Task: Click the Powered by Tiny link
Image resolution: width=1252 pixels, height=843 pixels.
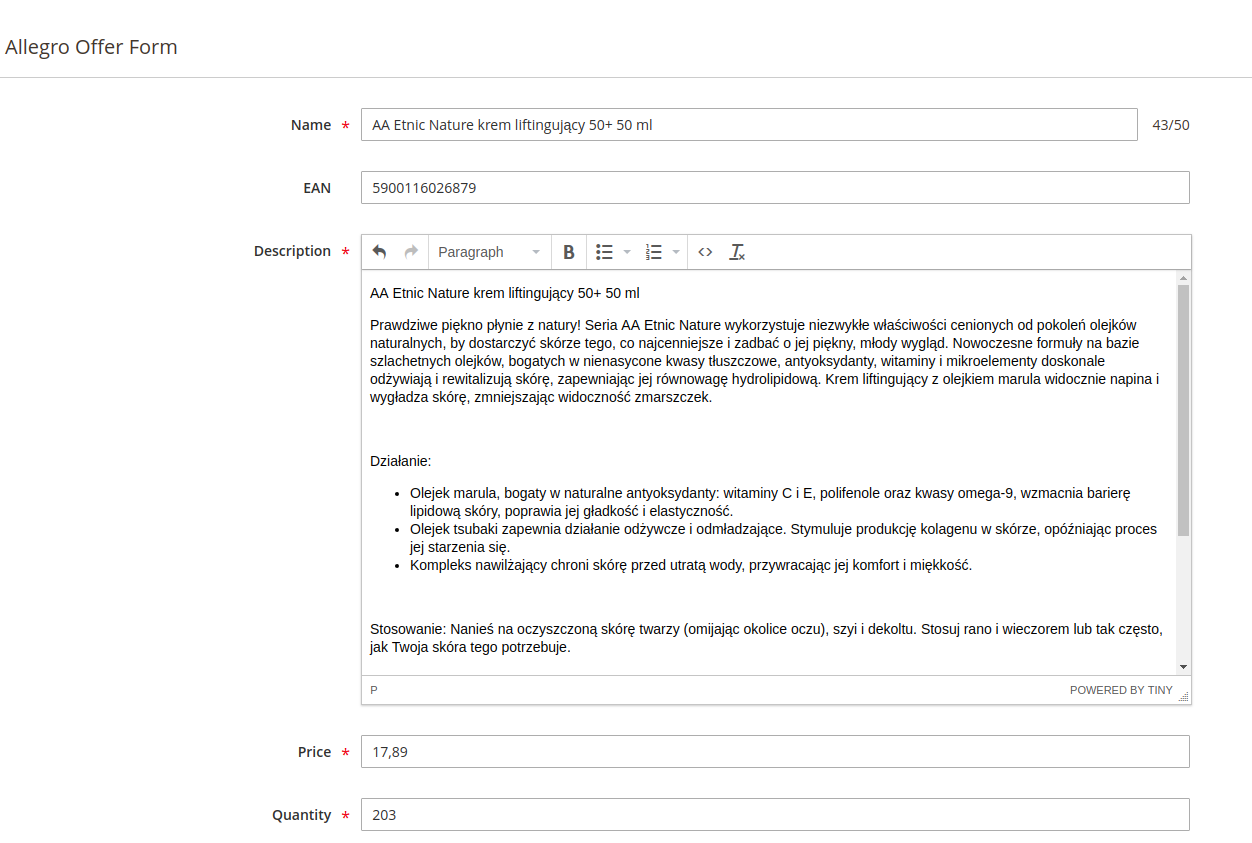Action: [1120, 690]
